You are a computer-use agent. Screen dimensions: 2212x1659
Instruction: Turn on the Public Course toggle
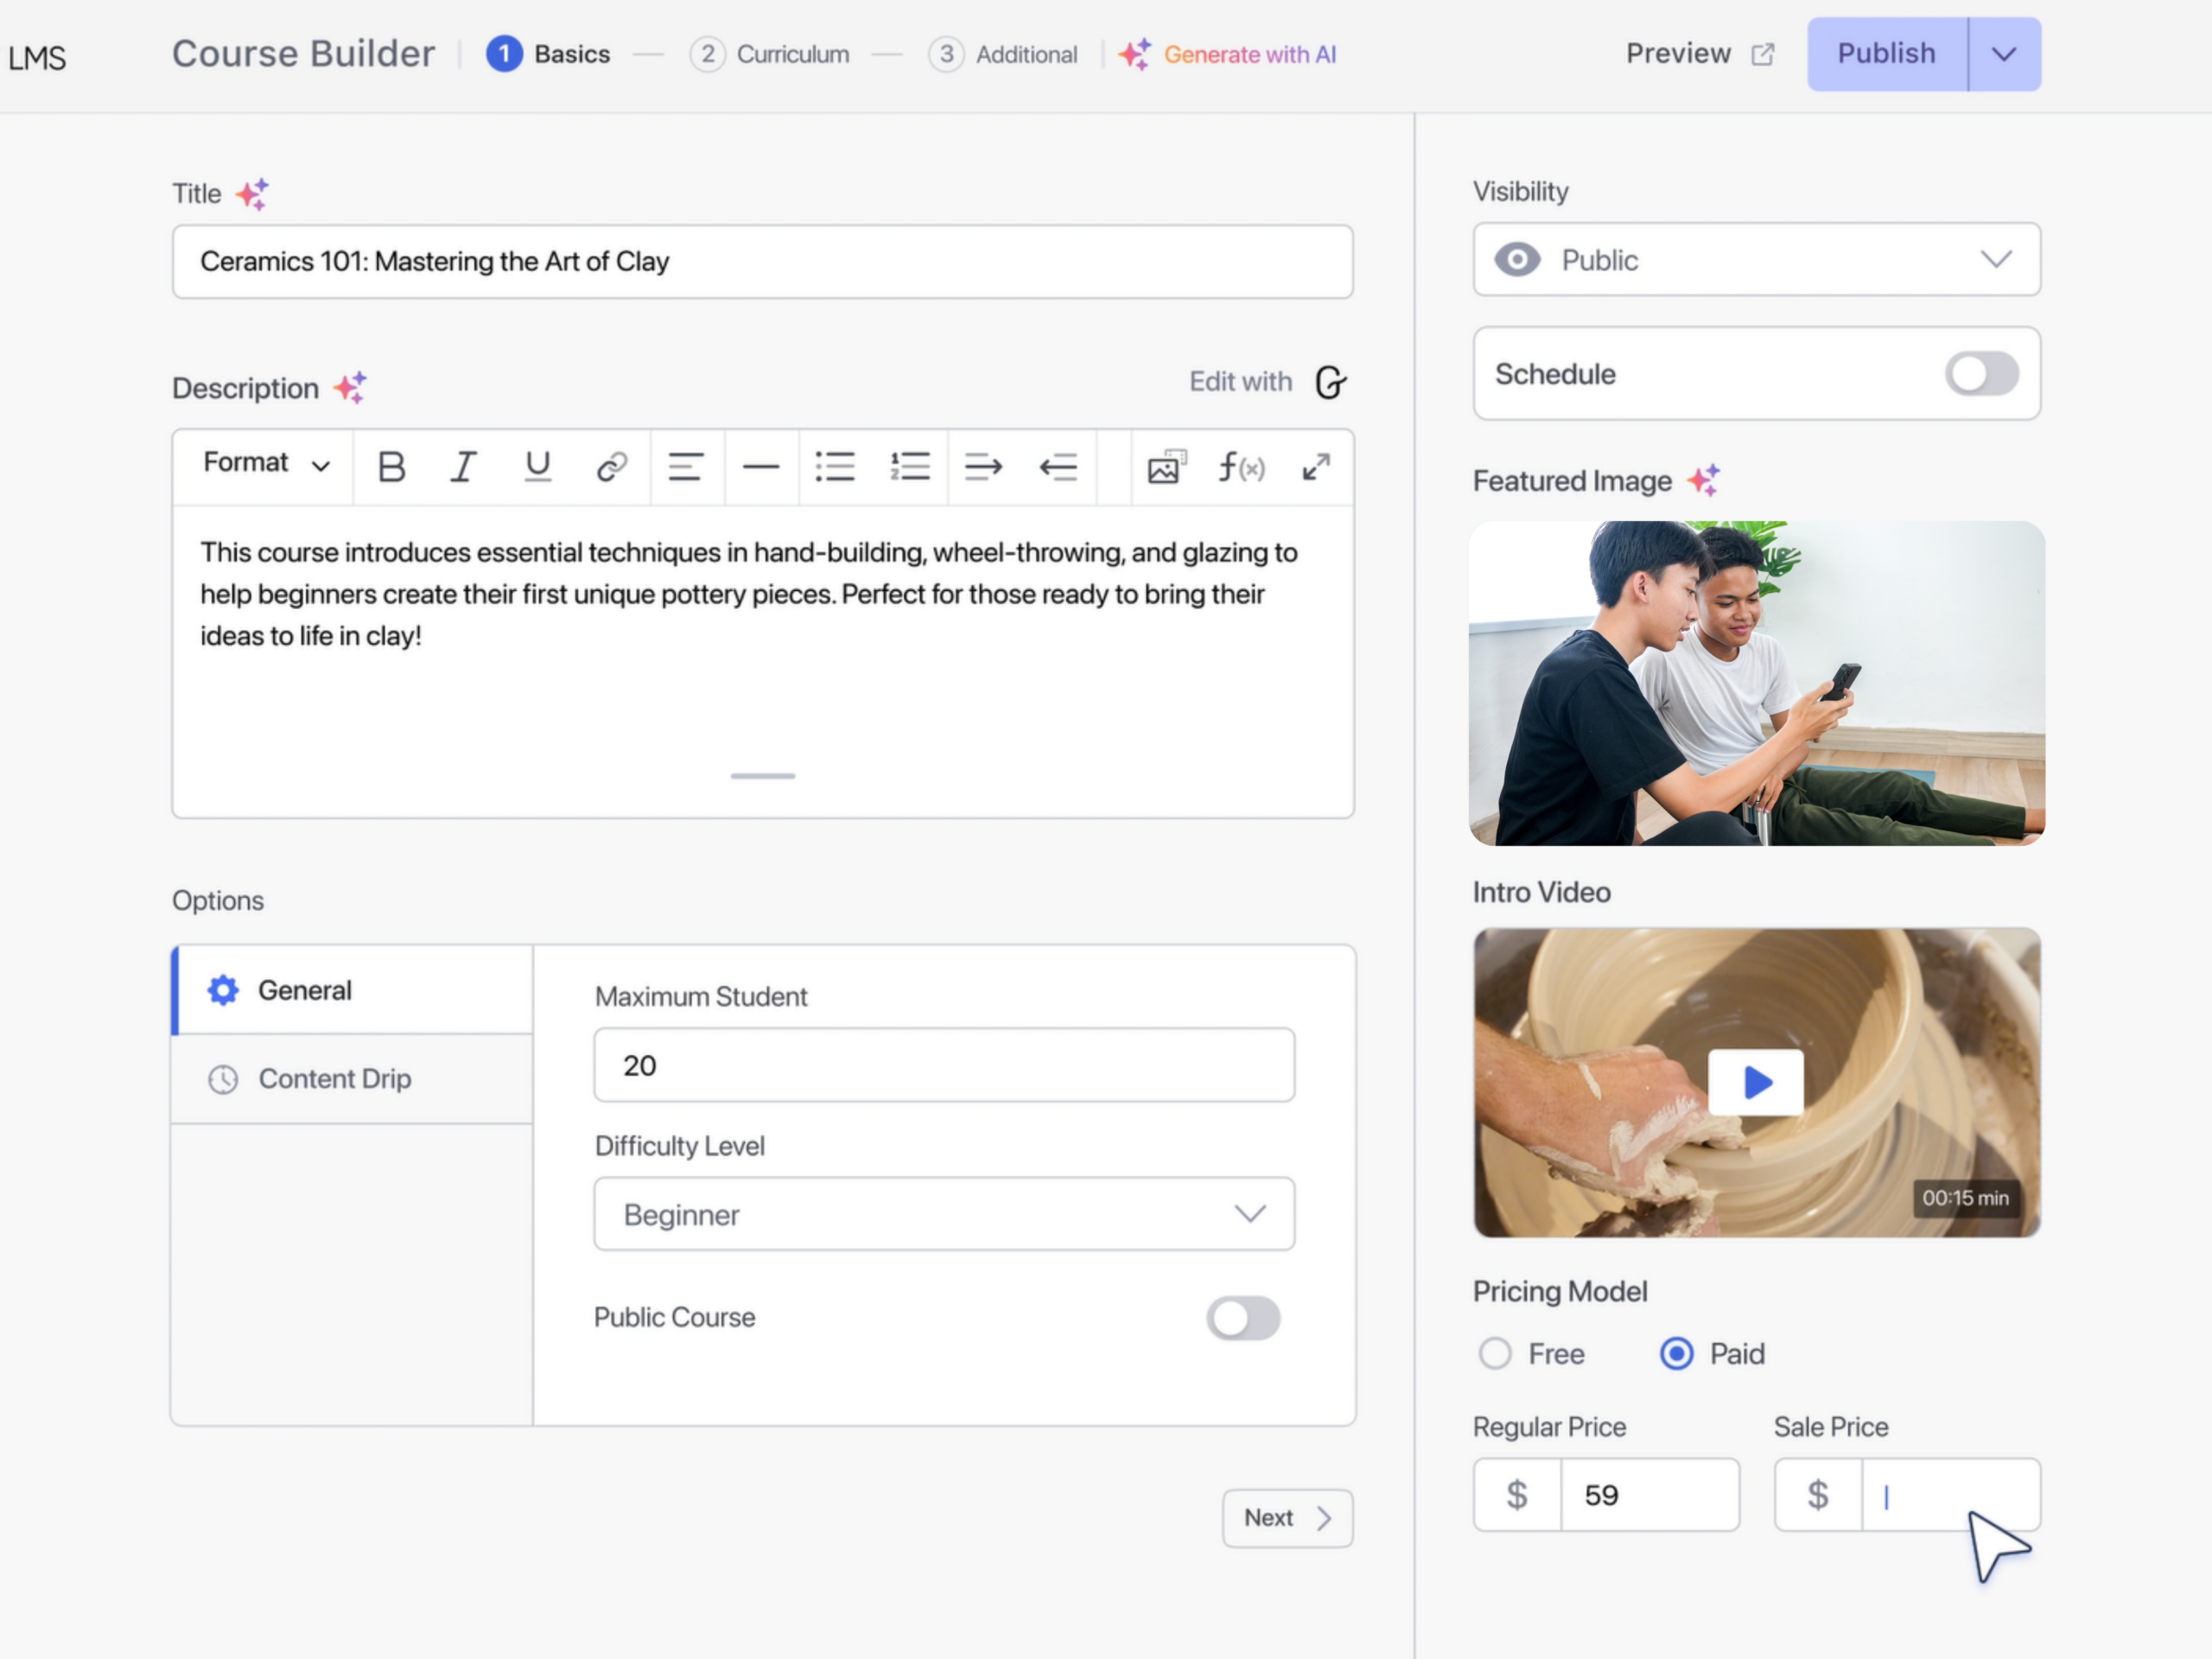(1242, 1318)
